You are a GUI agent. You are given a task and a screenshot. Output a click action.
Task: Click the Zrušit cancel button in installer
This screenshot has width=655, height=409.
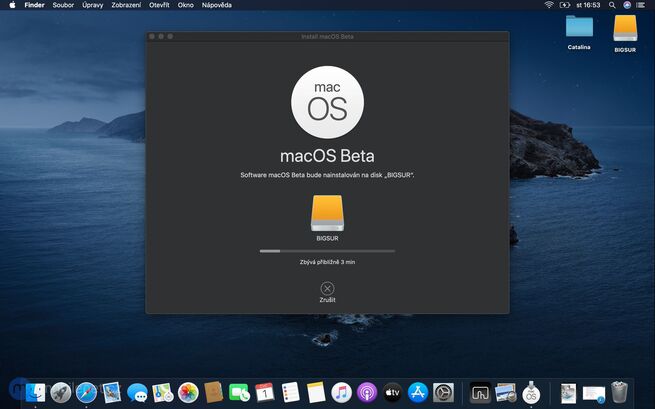(327, 292)
